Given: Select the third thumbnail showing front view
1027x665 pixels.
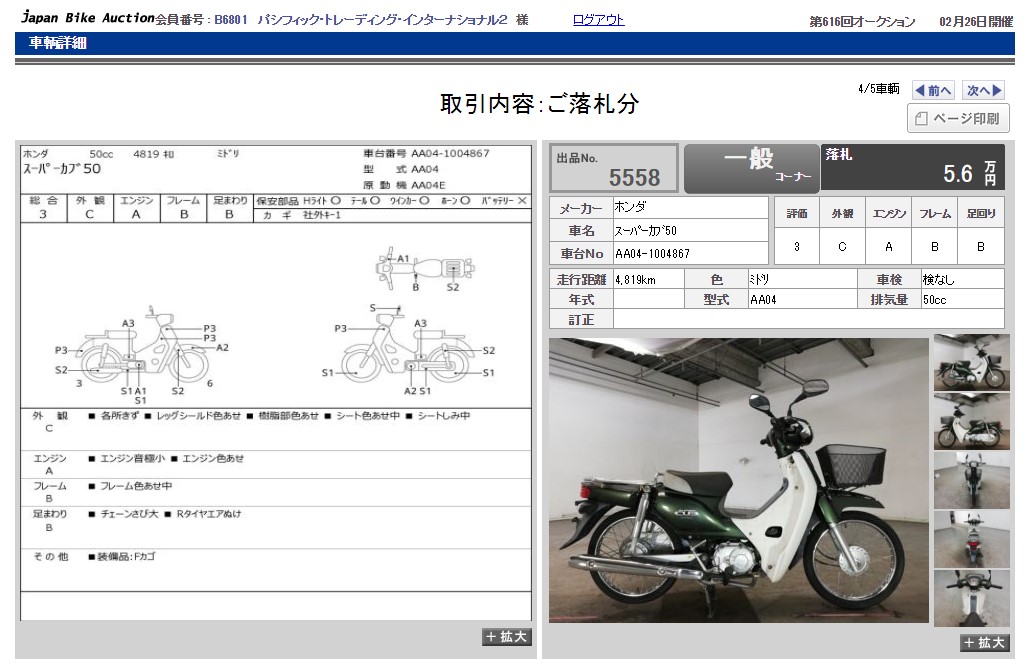Looking at the screenshot, I should click(971, 480).
